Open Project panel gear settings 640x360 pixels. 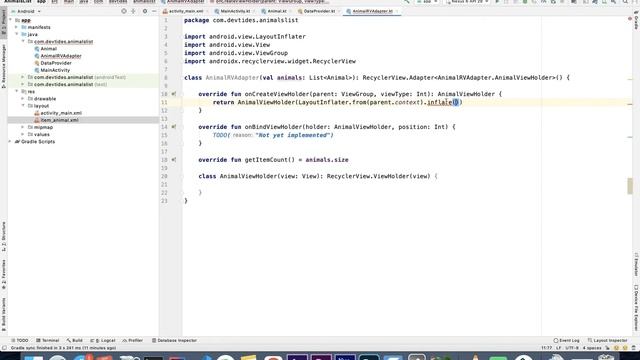click(144, 11)
